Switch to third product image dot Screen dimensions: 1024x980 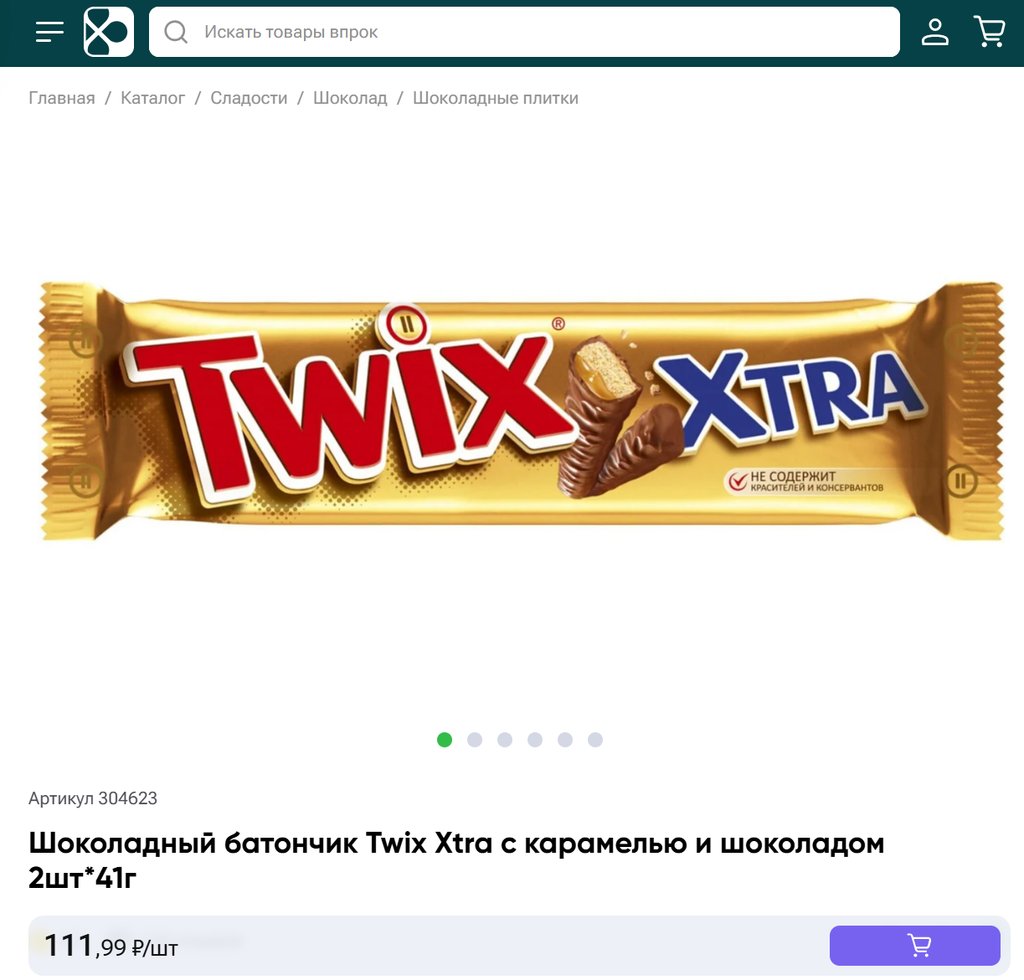(x=505, y=739)
